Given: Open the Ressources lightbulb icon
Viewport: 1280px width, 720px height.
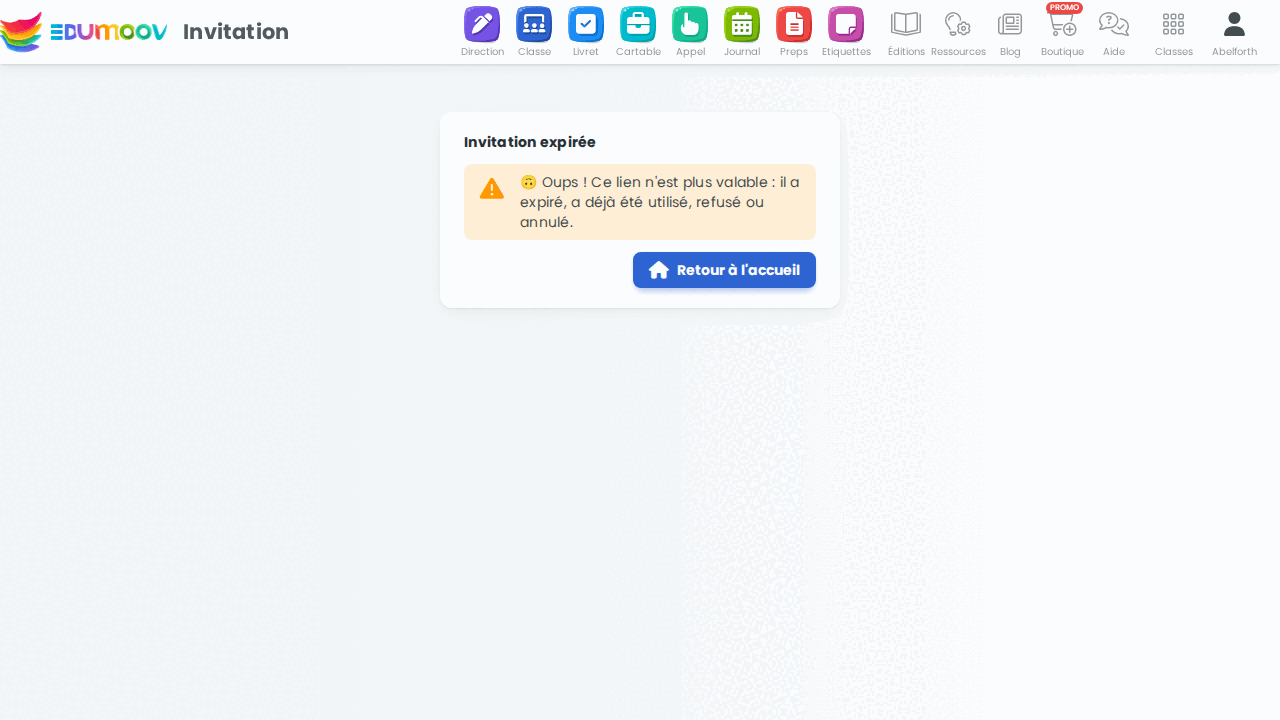Looking at the screenshot, I should click(958, 24).
